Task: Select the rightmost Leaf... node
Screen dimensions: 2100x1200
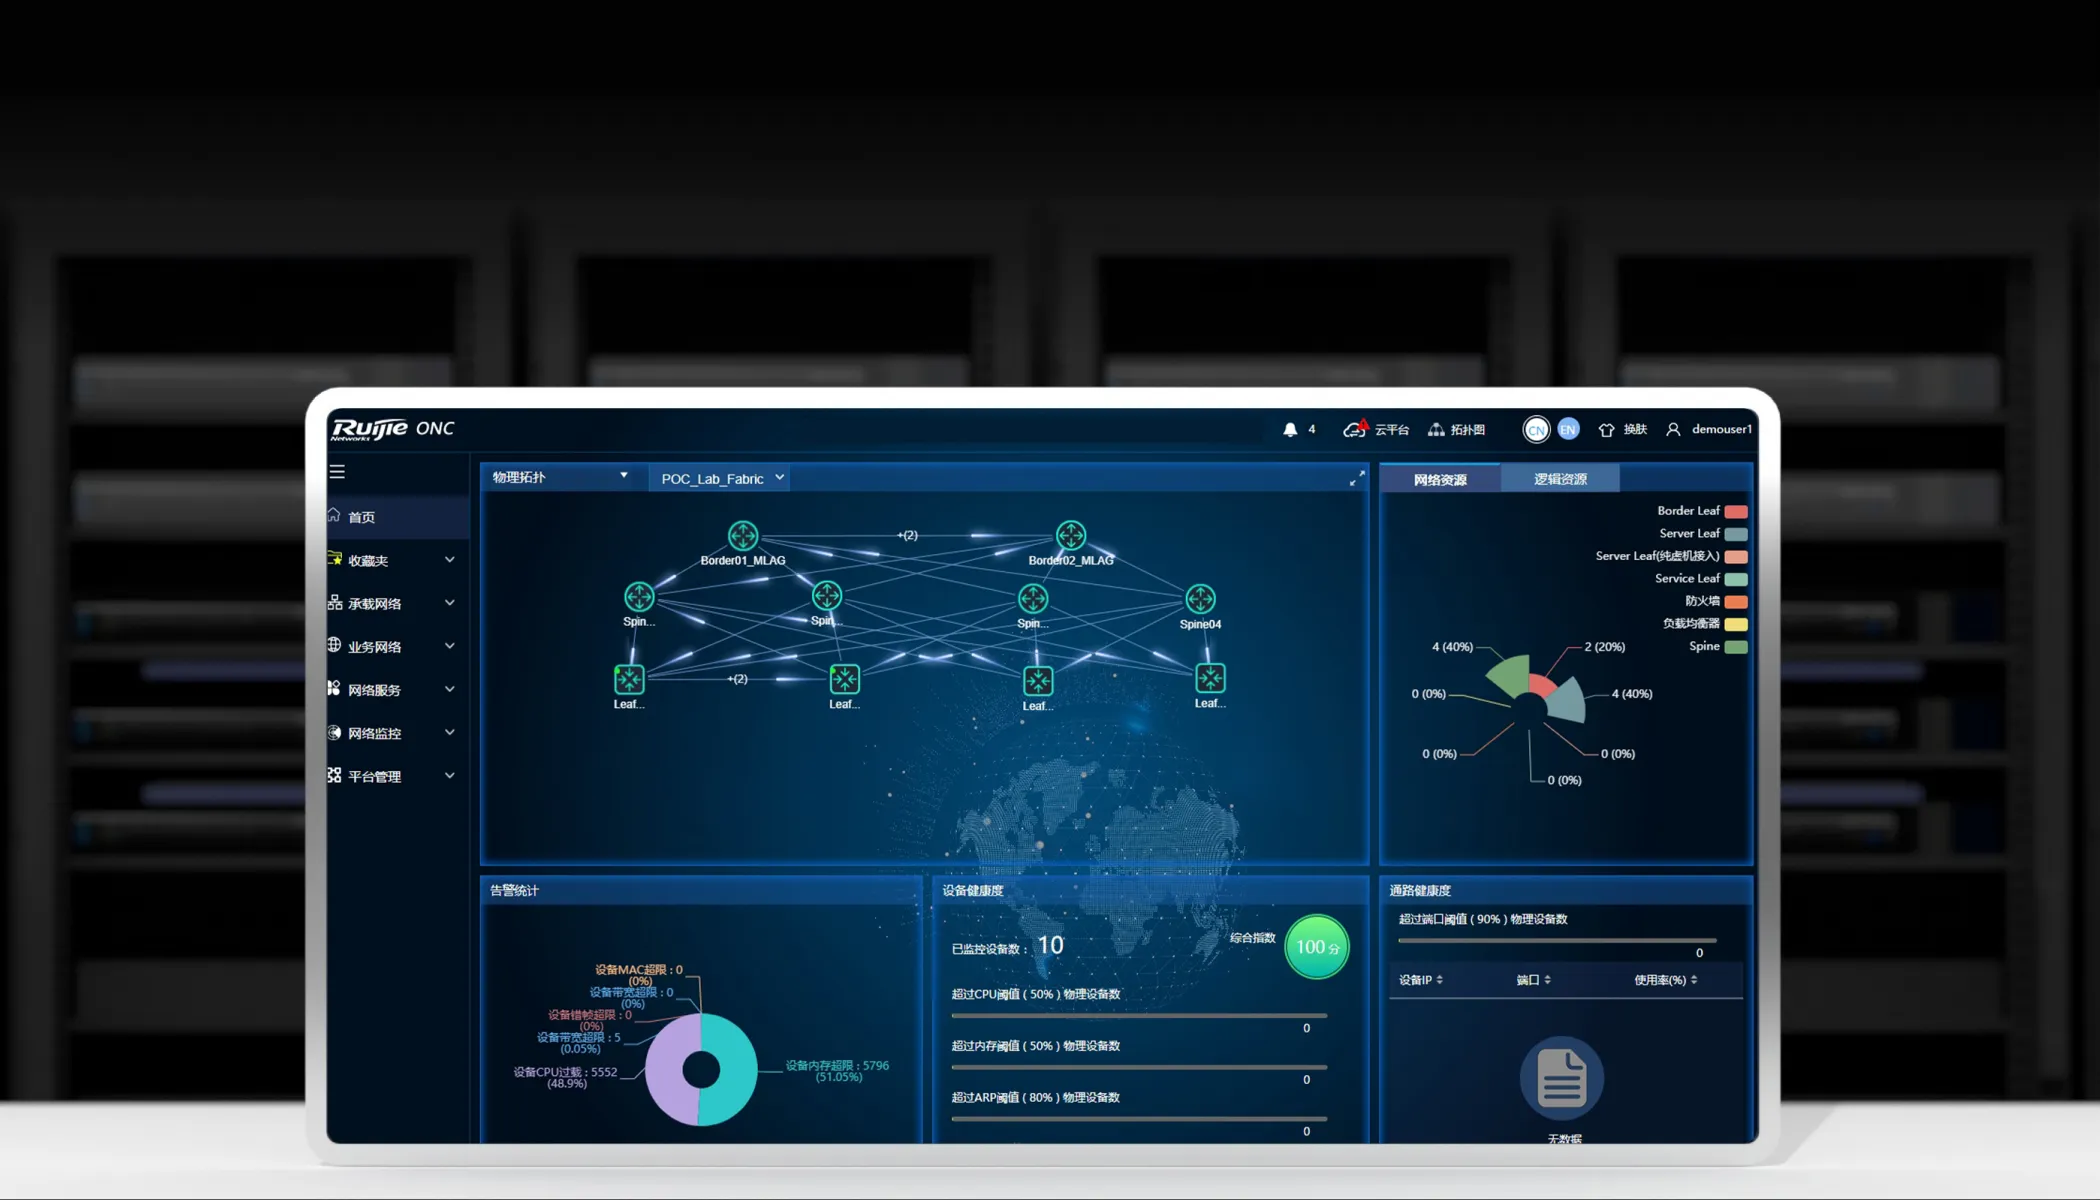Action: pyautogui.click(x=1210, y=679)
